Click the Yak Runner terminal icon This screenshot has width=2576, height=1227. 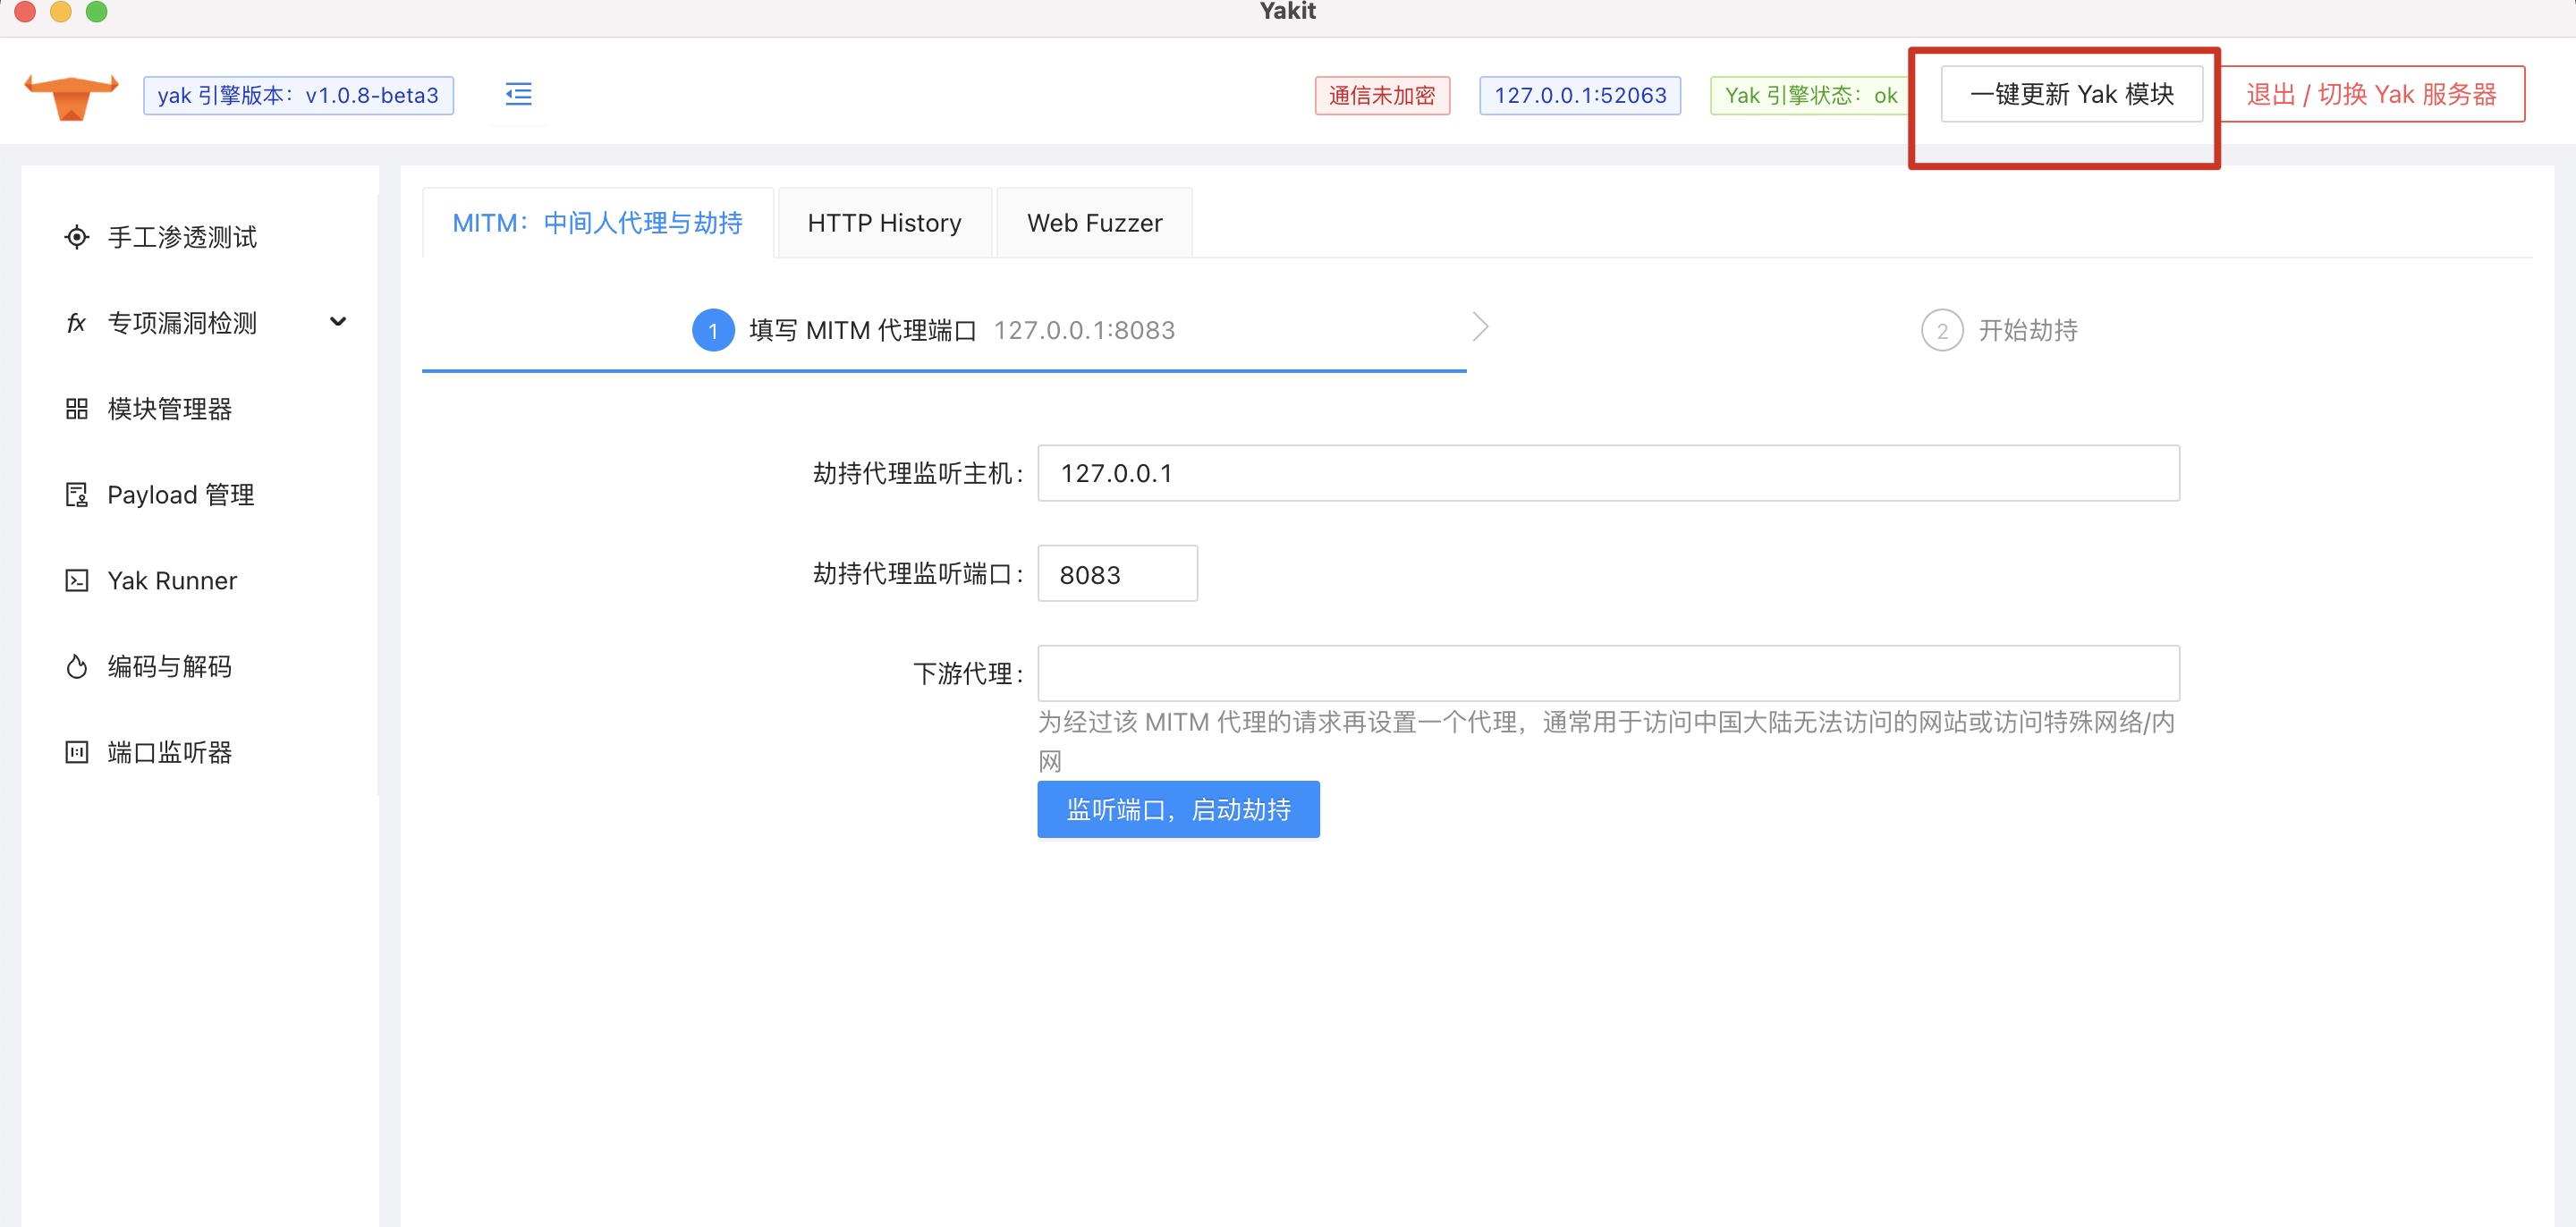(x=76, y=581)
